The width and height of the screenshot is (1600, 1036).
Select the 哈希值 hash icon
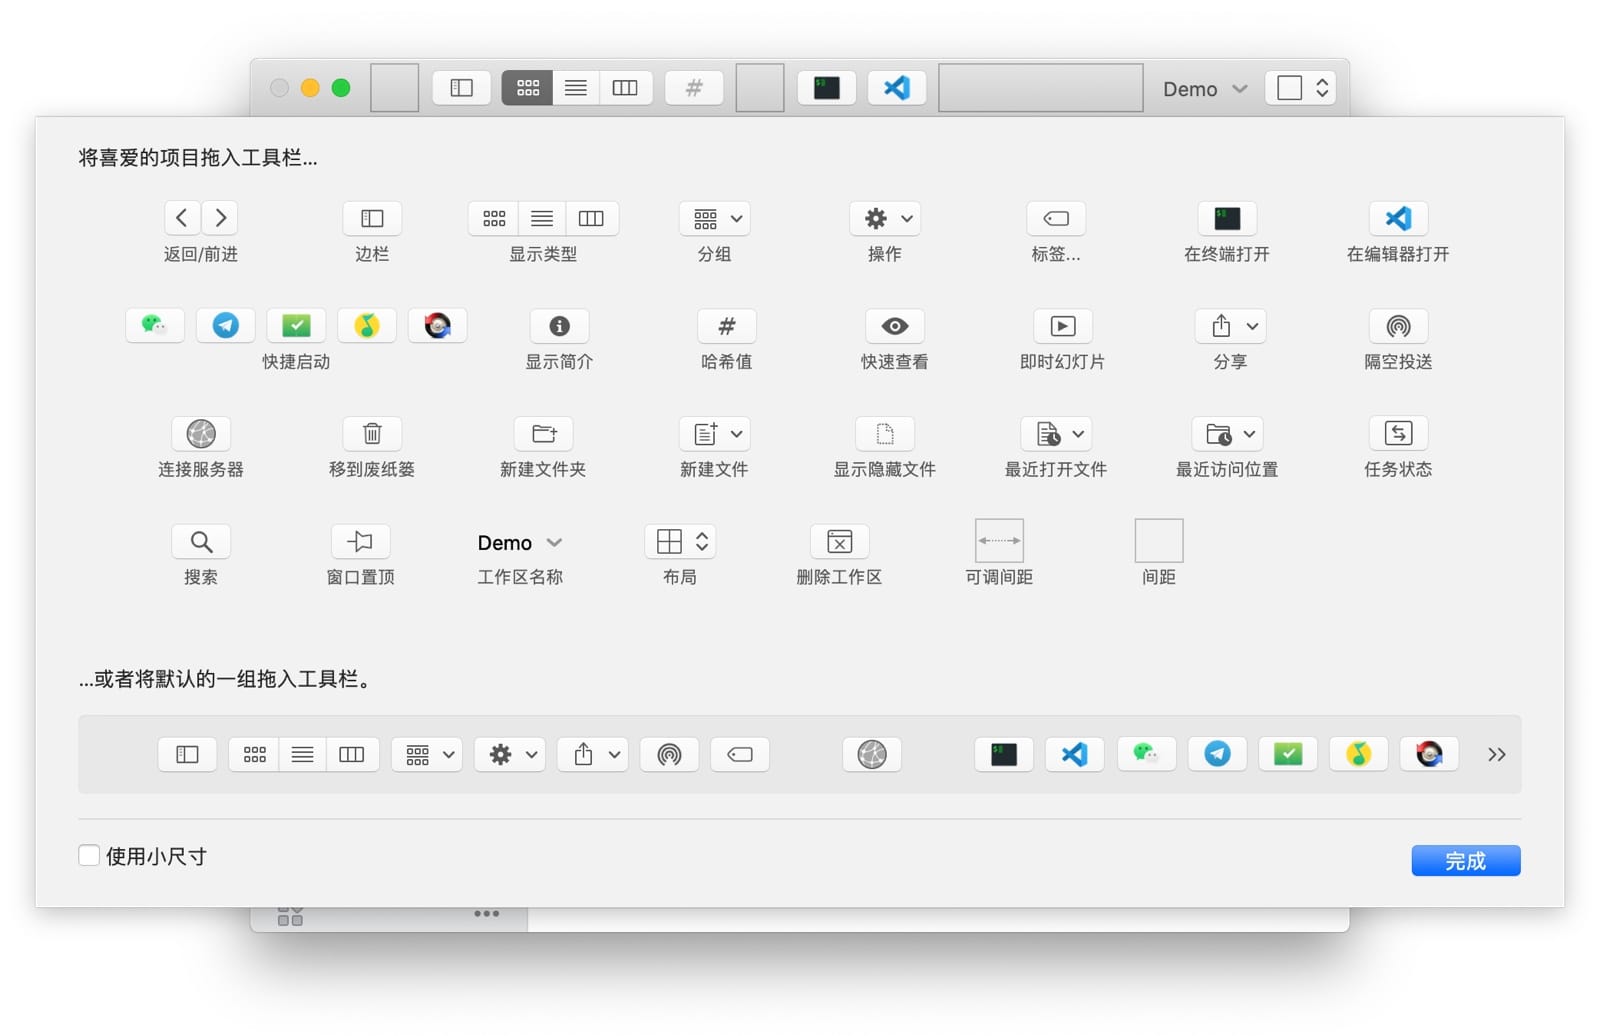tap(726, 326)
